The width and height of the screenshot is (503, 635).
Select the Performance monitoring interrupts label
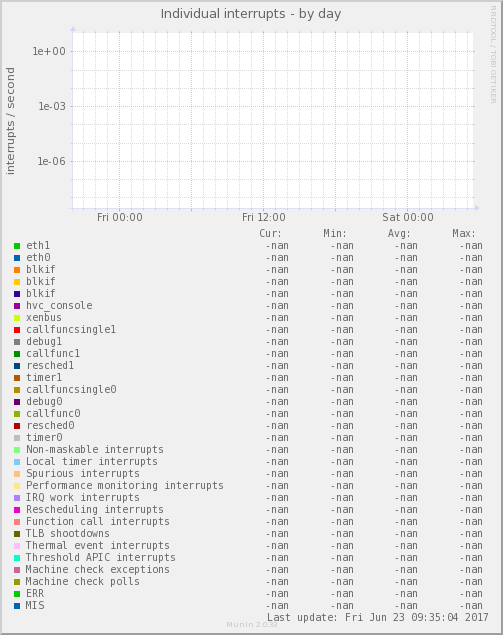pos(125,486)
